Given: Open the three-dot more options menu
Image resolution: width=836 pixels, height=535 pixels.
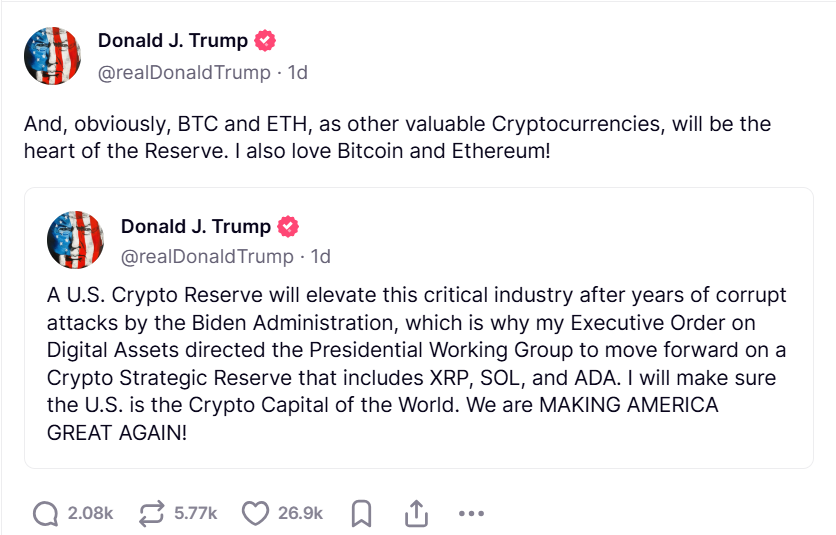Looking at the screenshot, I should coord(471,514).
